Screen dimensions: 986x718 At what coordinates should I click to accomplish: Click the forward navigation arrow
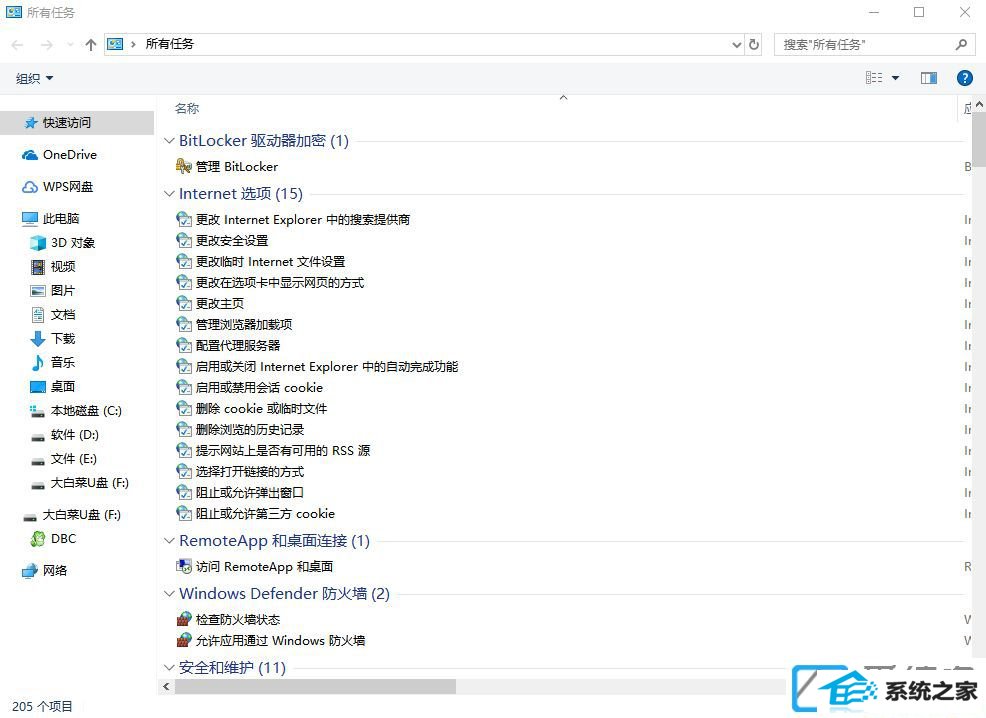click(x=47, y=45)
